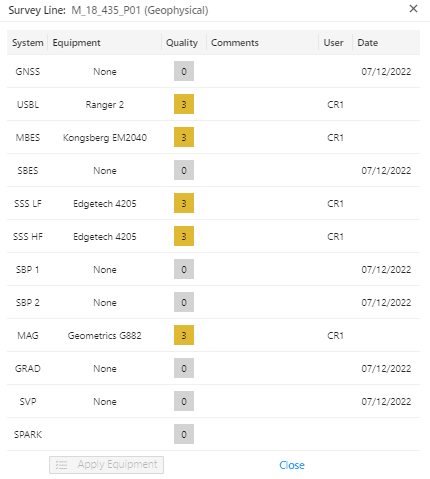Select the SSS HF system cell
430x479 pixels.
point(28,236)
